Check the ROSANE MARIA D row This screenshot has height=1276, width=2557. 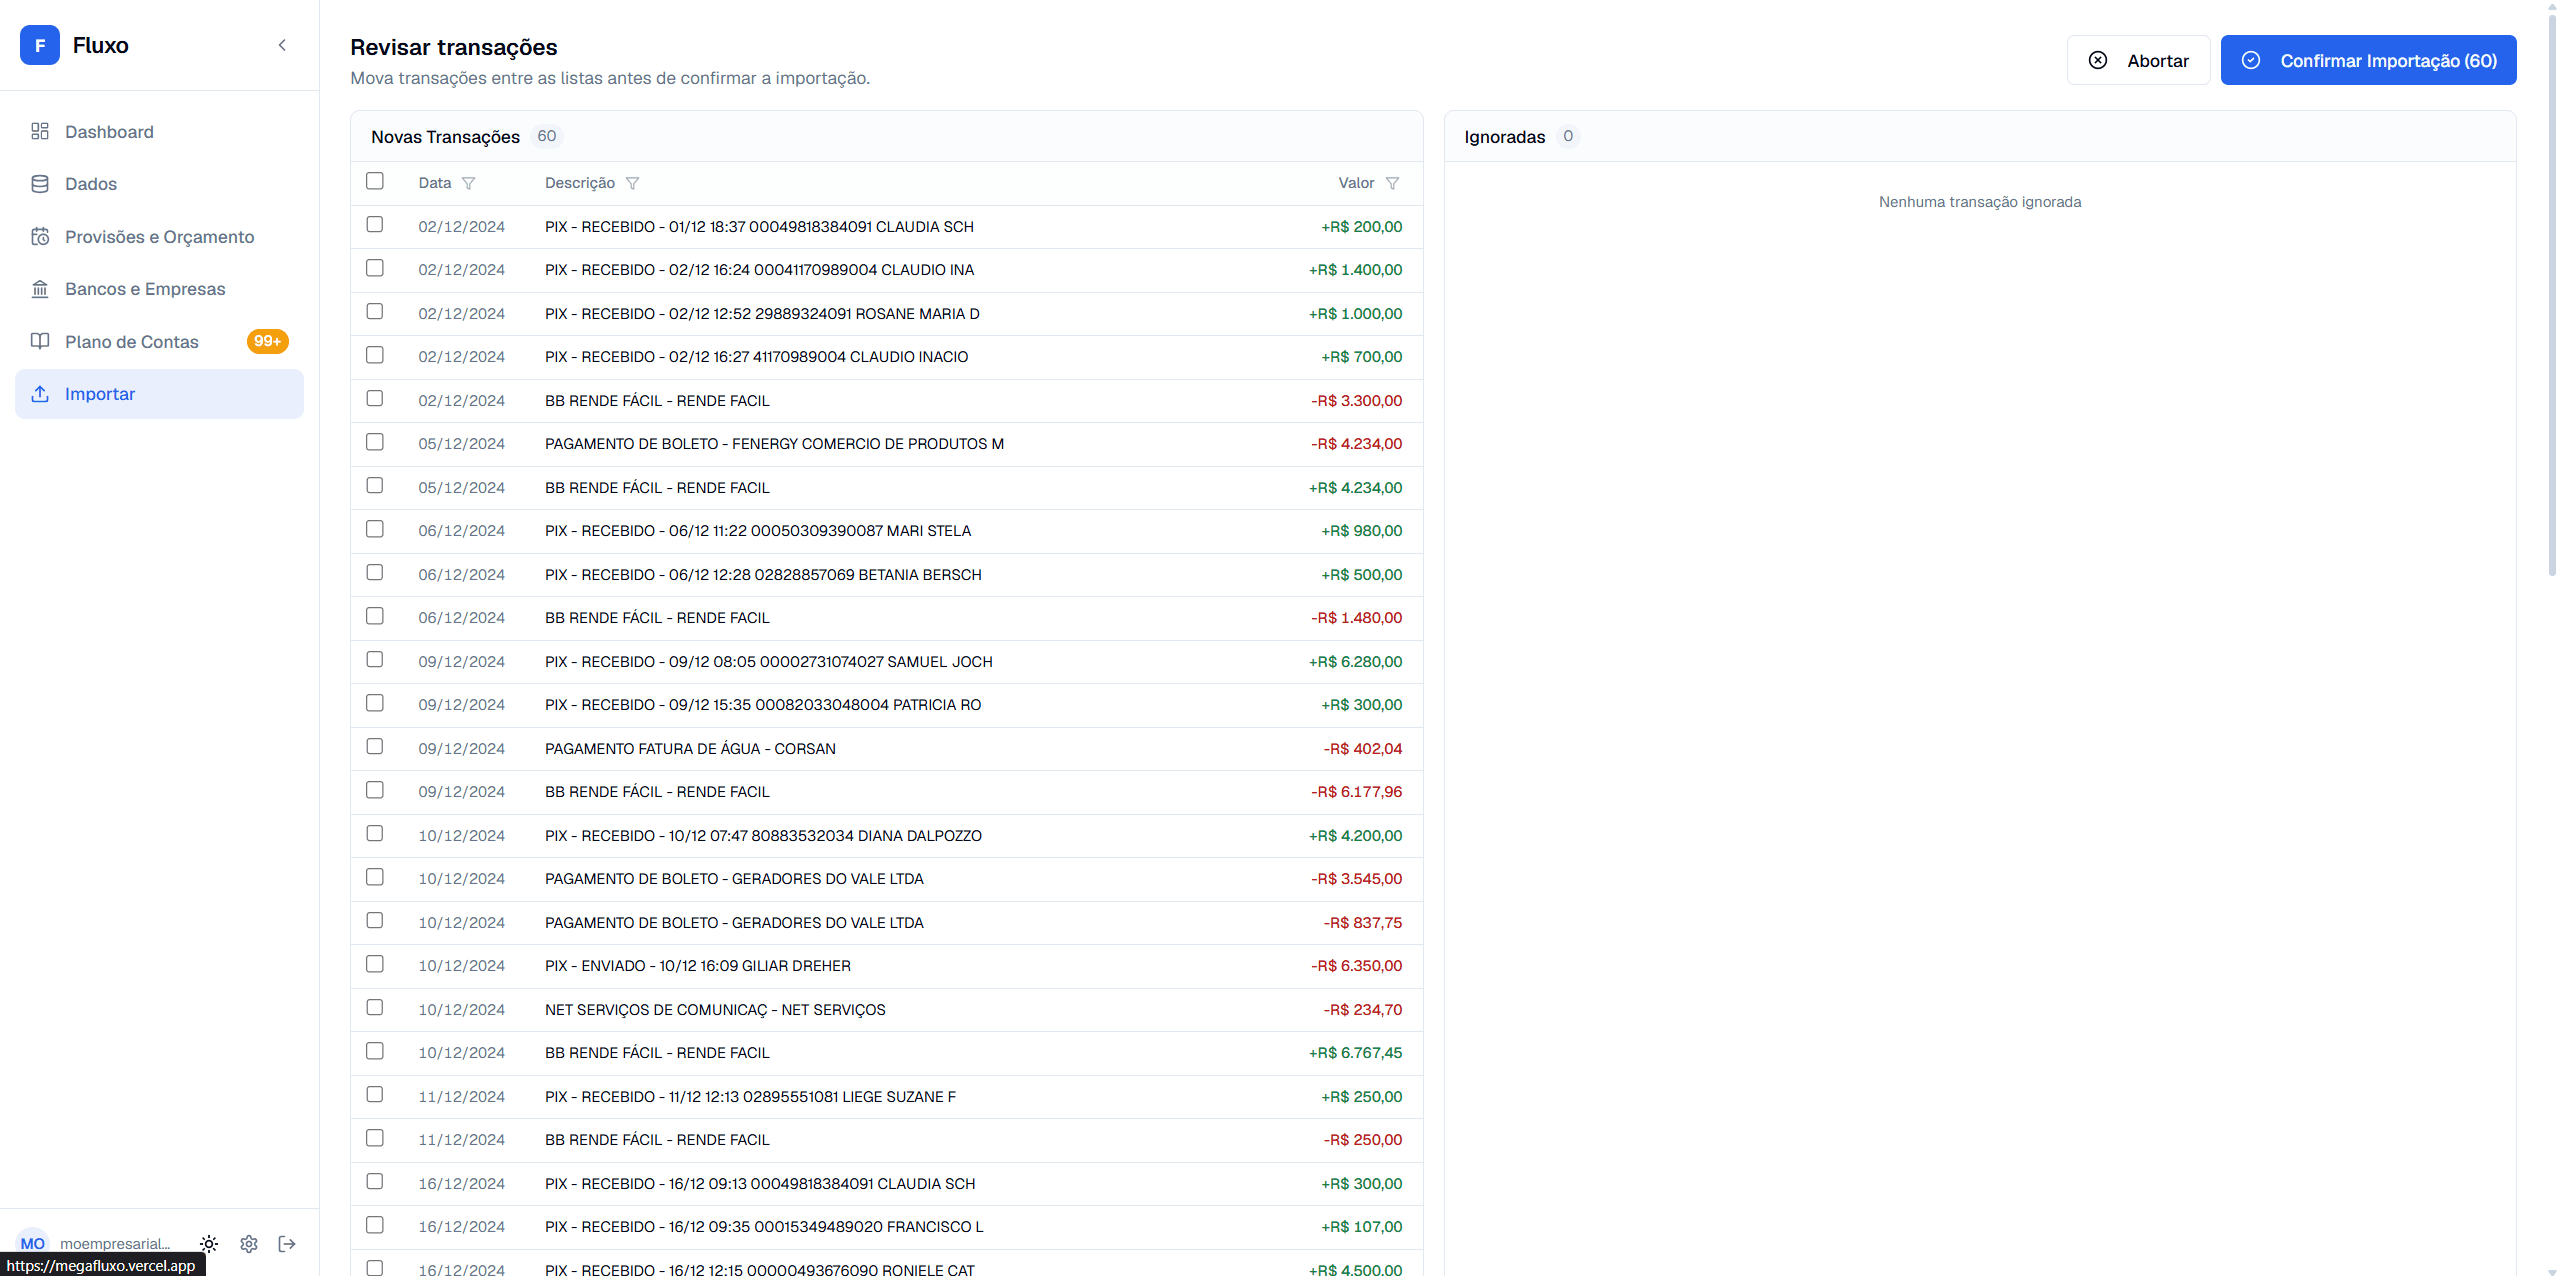click(375, 311)
